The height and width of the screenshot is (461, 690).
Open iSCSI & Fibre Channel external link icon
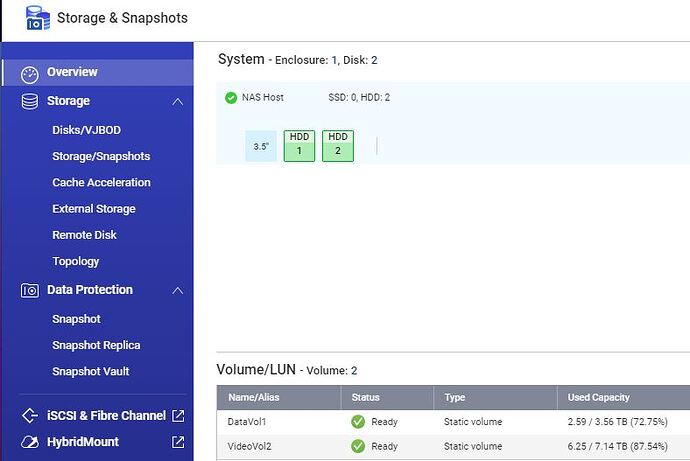178,416
